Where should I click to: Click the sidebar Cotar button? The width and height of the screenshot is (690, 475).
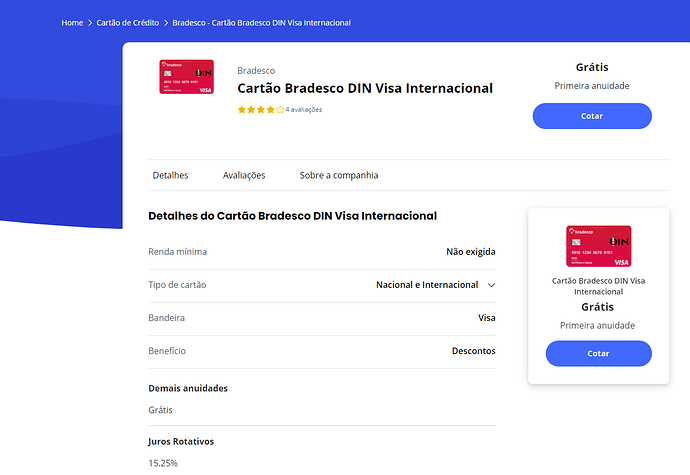point(598,353)
